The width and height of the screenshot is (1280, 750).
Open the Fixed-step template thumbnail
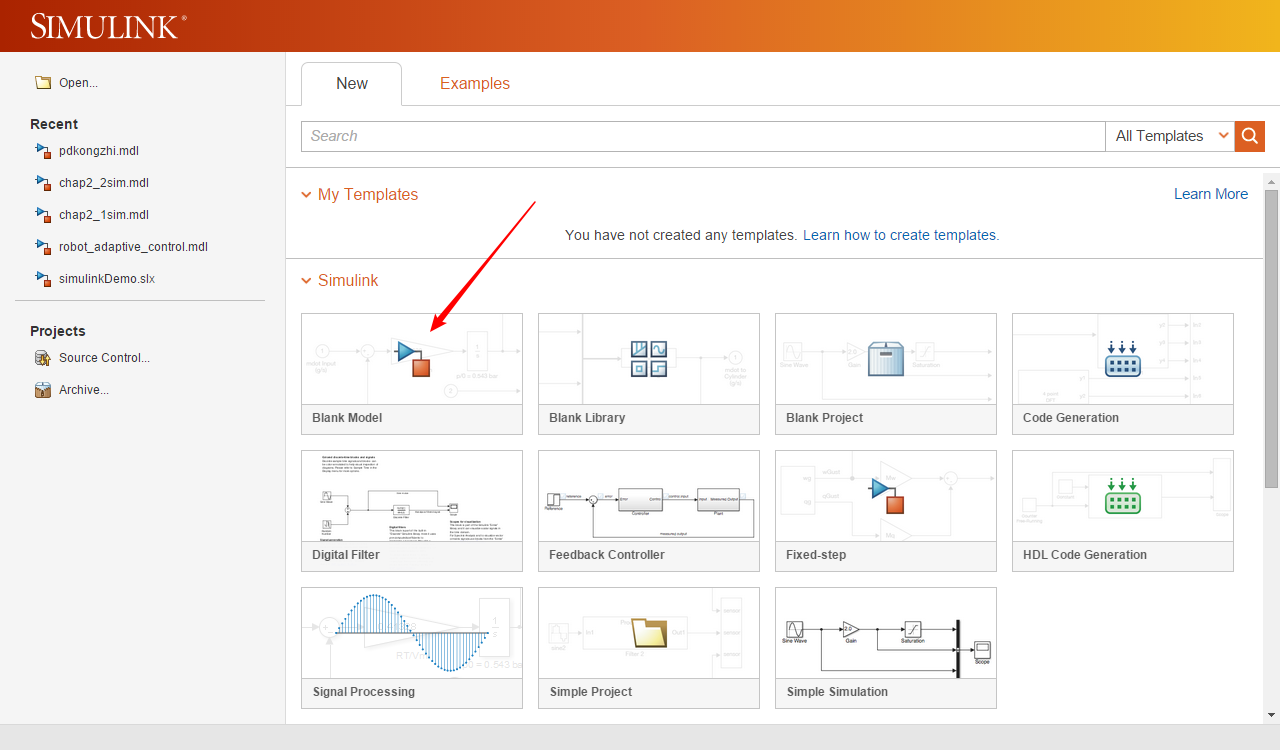pyautogui.click(x=886, y=496)
